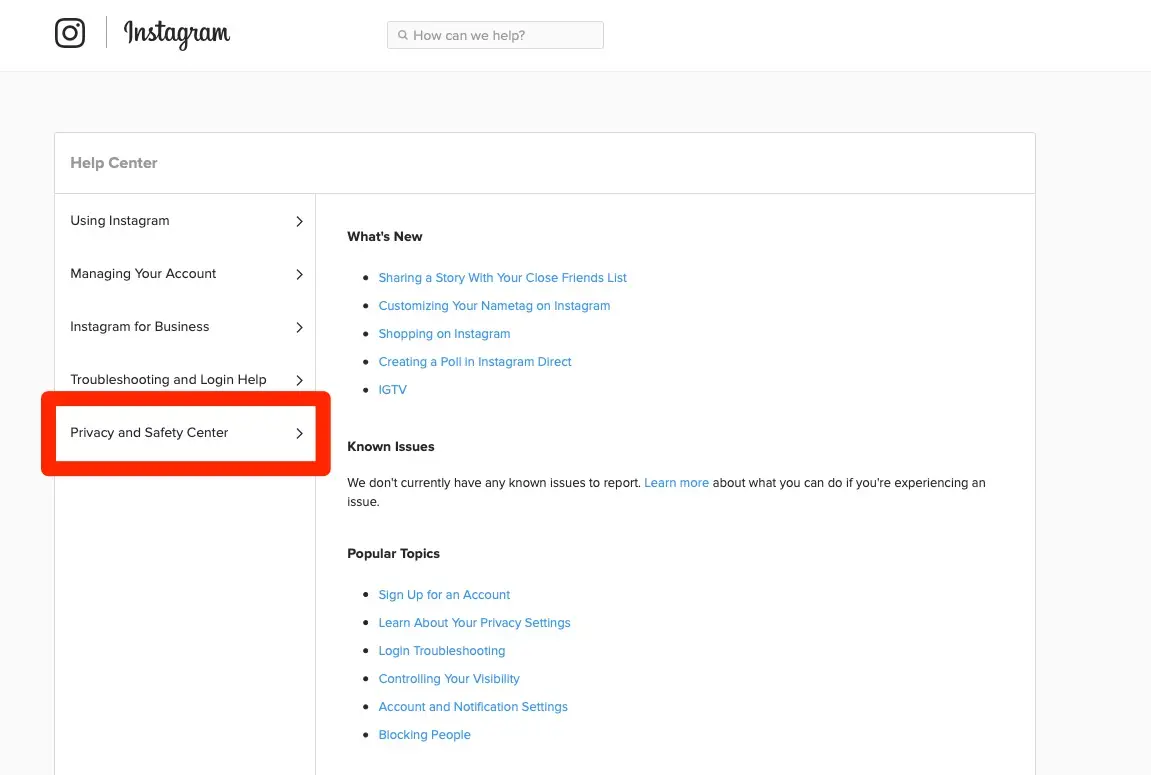Viewport: 1151px width, 775px height.
Task: Click the search magnifier icon
Action: pos(402,35)
